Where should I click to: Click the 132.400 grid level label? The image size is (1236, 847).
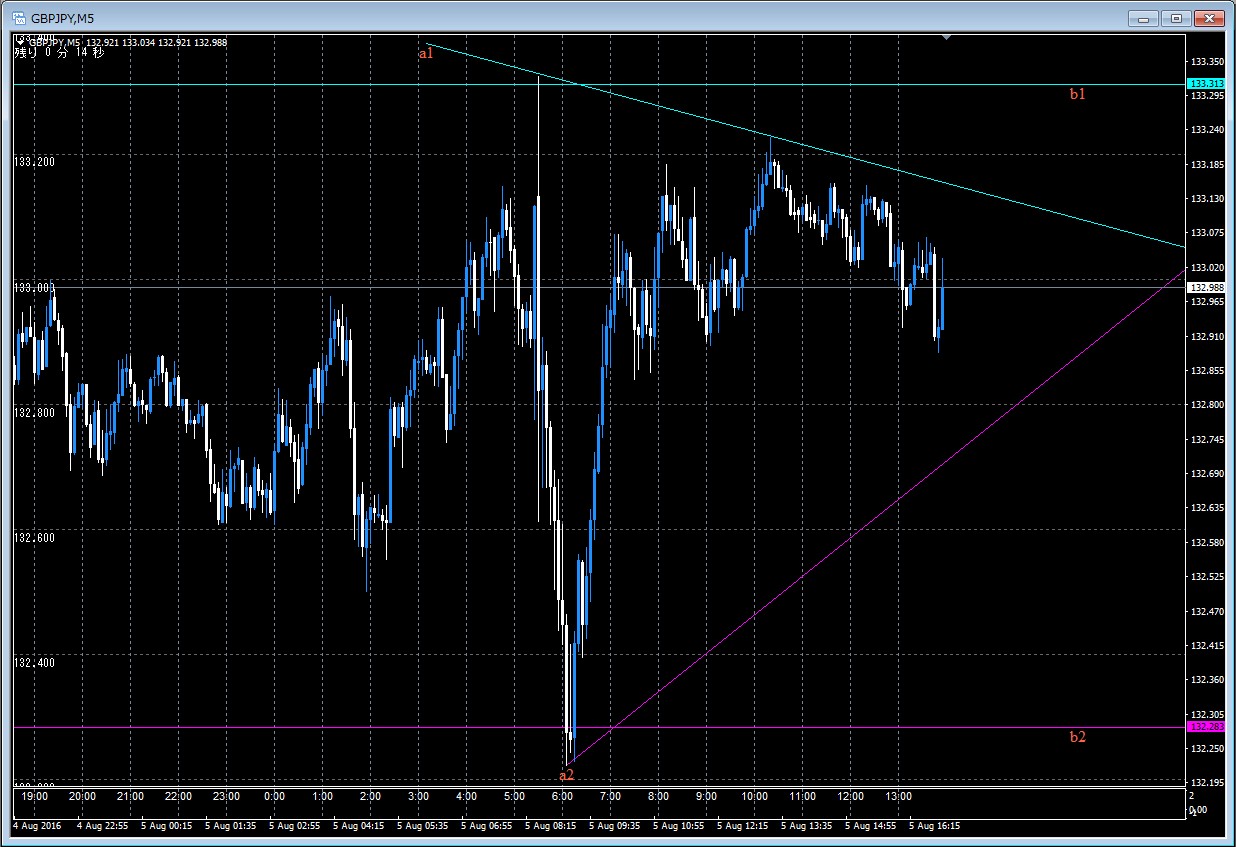click(34, 662)
